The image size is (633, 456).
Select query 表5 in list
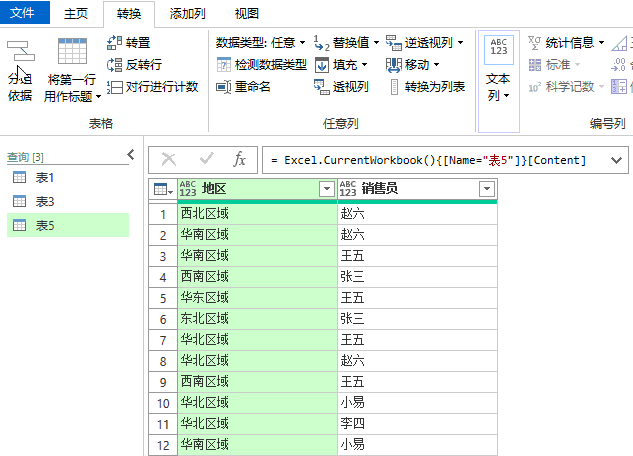coord(68,225)
